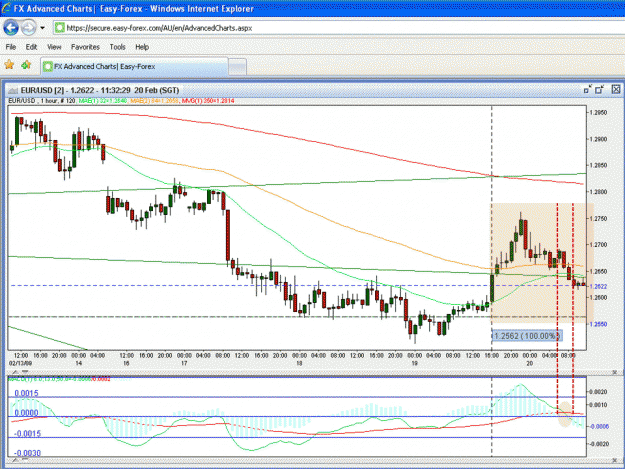Click the browser Forward button
The image size is (625, 469).
click(x=28, y=28)
